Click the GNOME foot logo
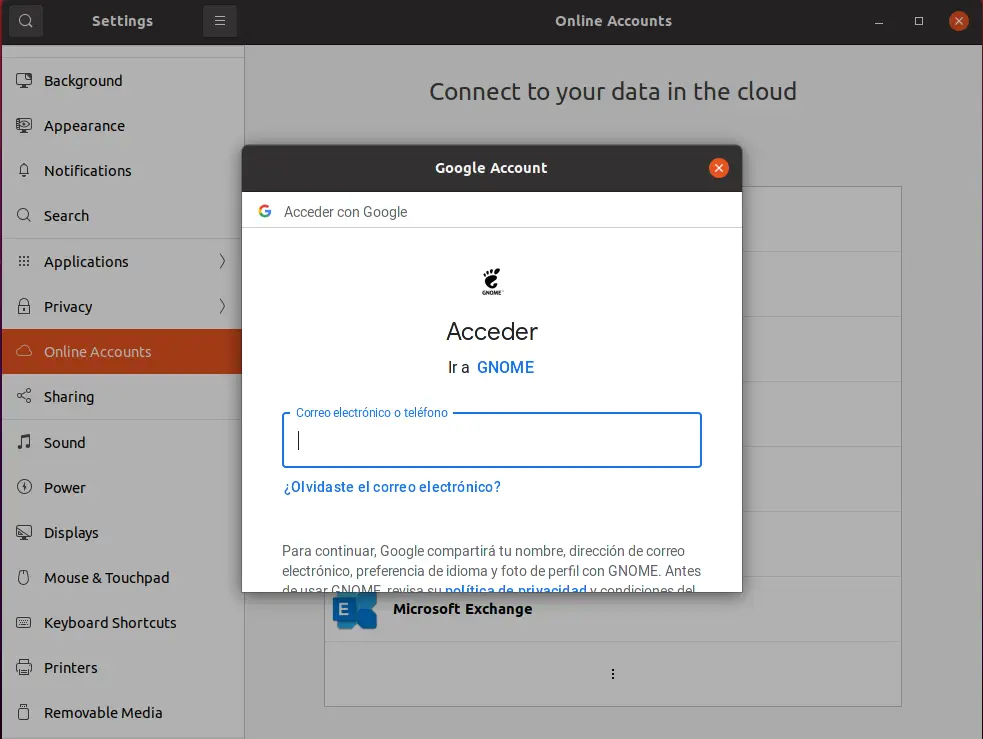 [x=492, y=281]
